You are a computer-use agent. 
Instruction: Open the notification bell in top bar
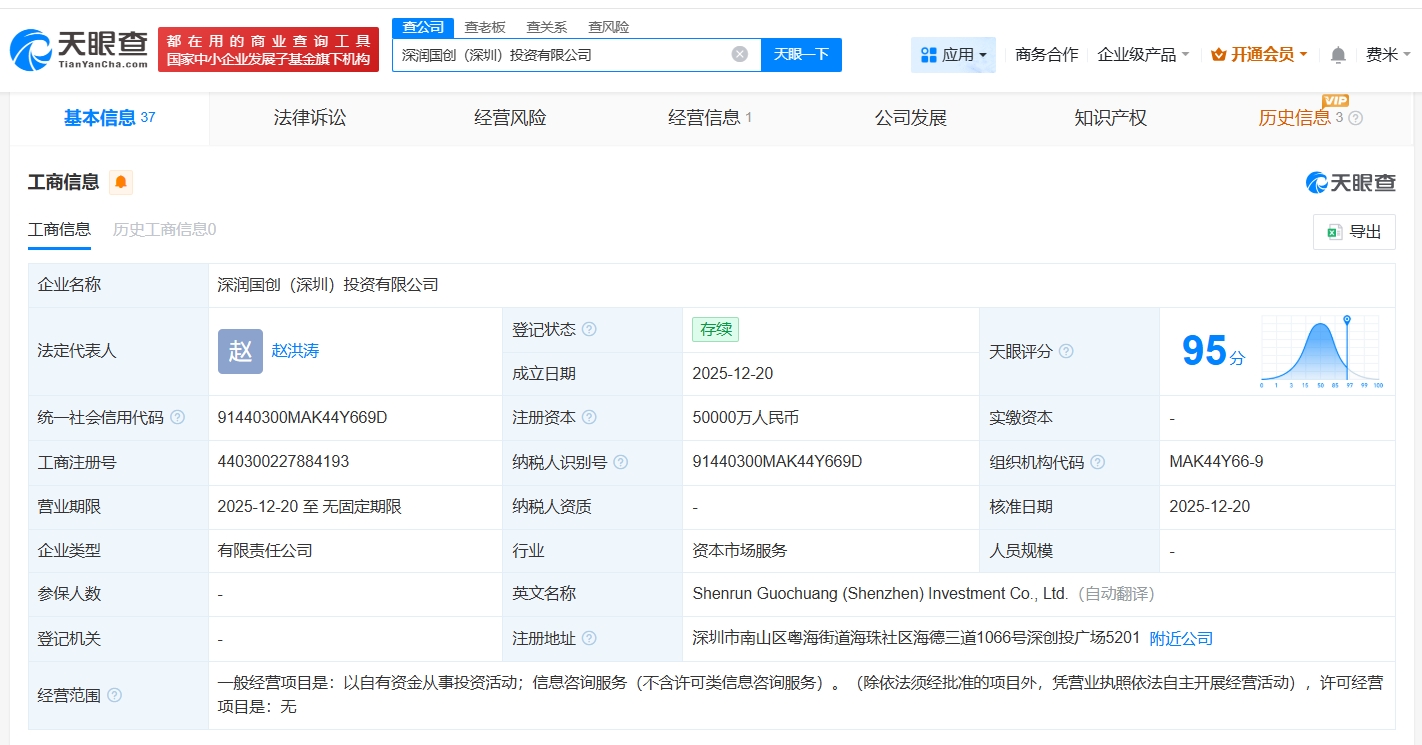[x=1338, y=55]
